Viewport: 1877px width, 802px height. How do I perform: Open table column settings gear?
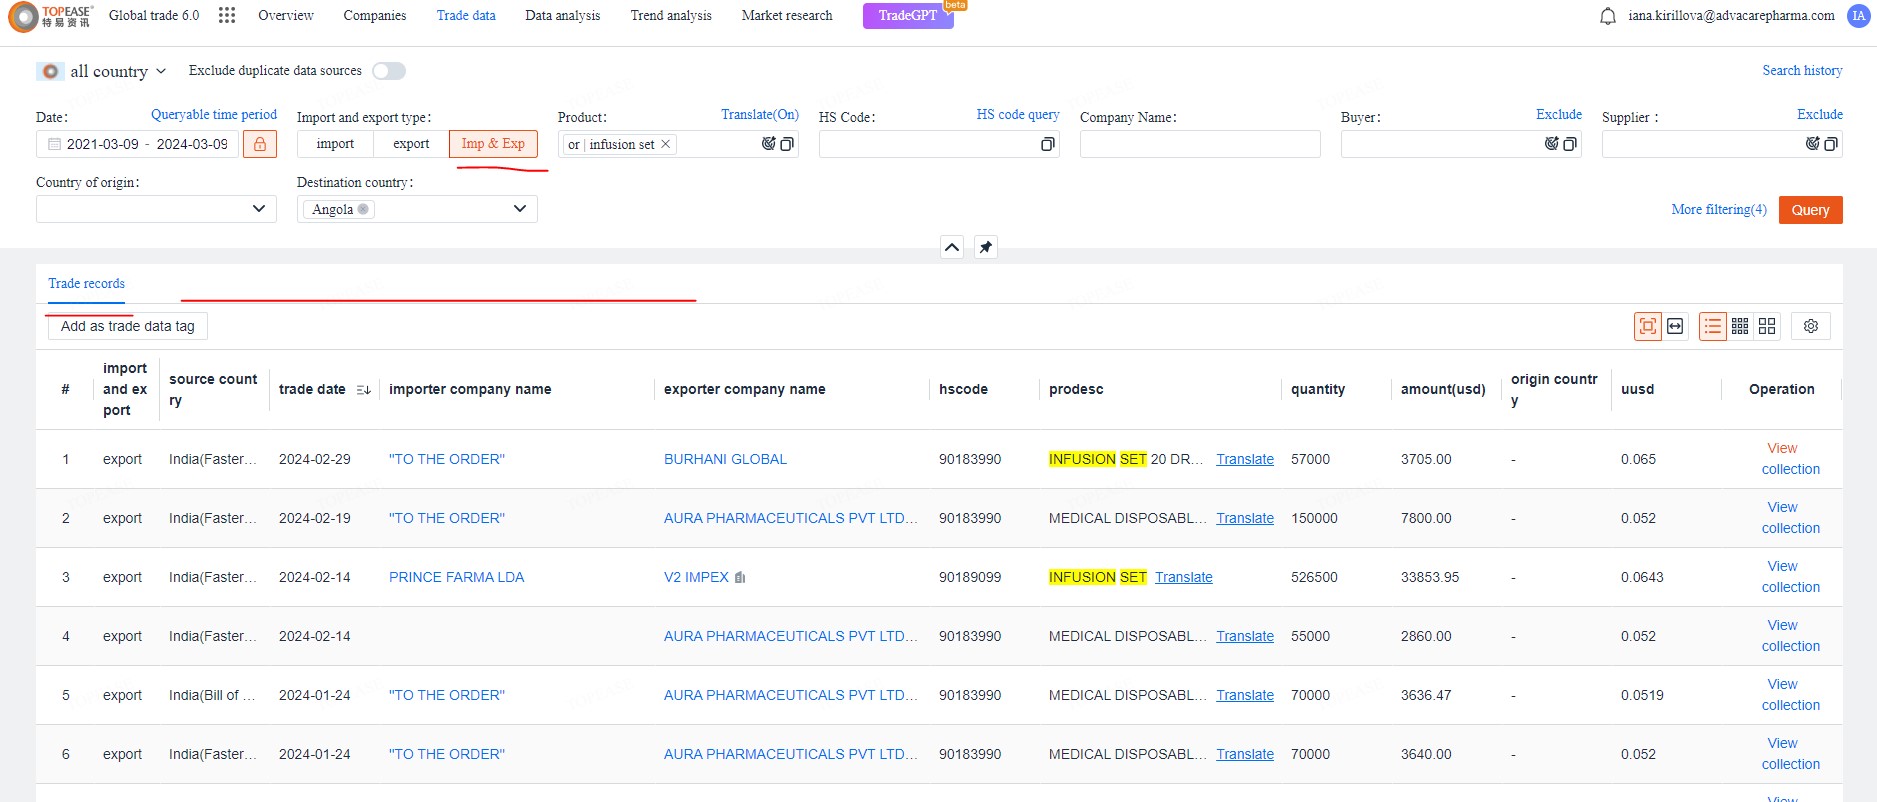click(x=1811, y=326)
